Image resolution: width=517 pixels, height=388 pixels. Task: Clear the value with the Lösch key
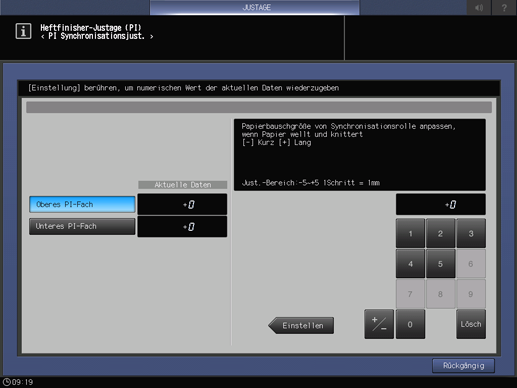click(471, 324)
